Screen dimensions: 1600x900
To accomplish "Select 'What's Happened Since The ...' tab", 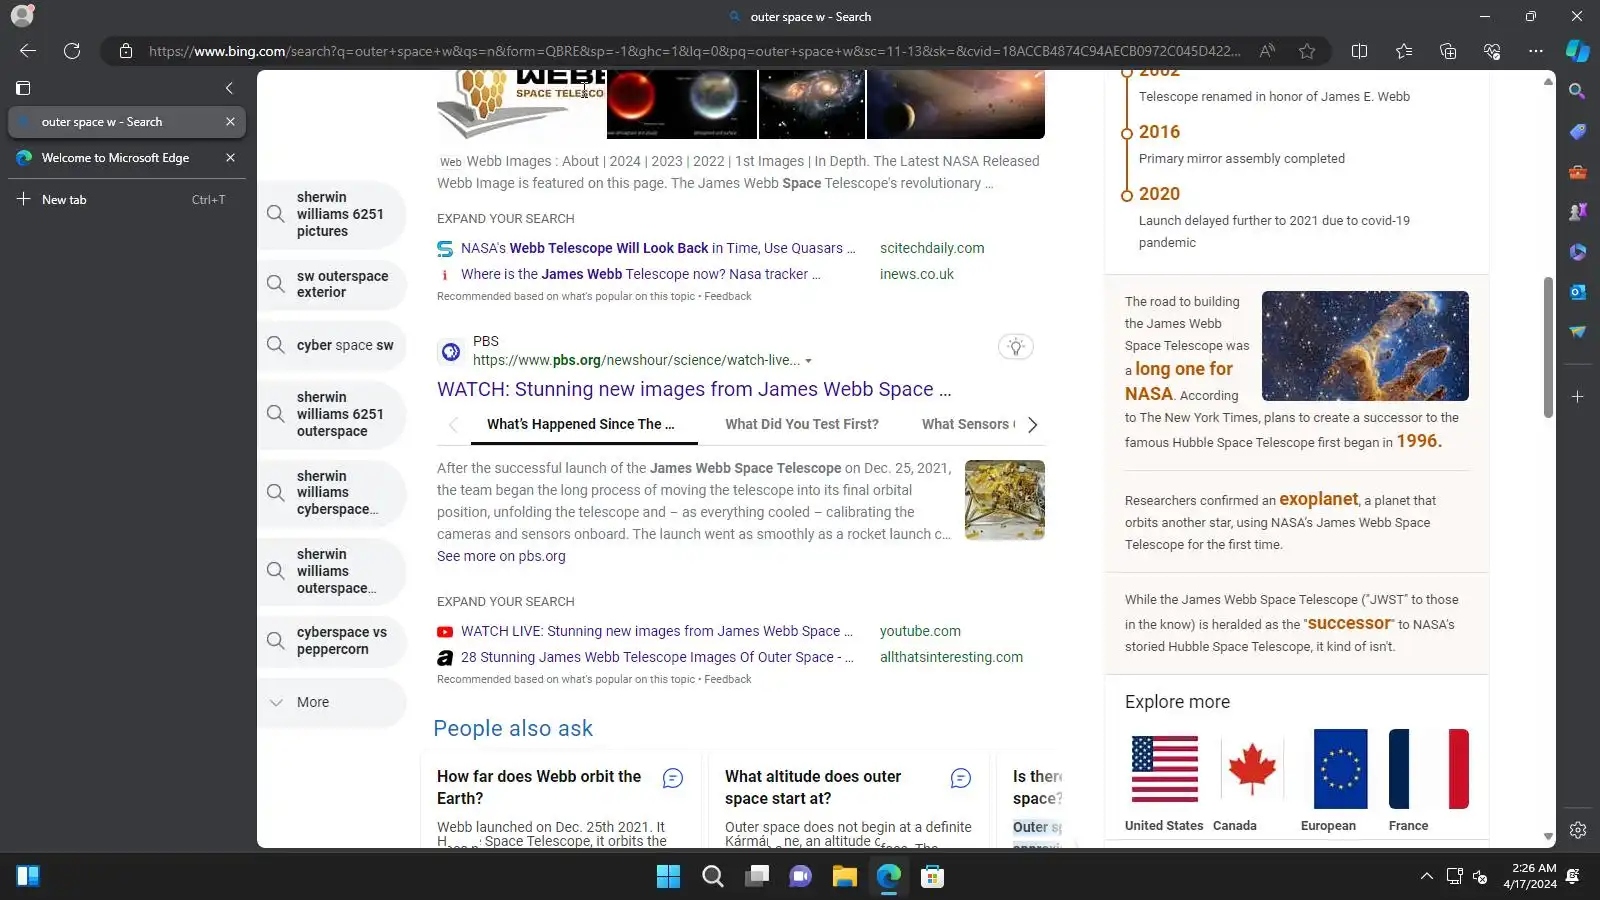I will [581, 425].
